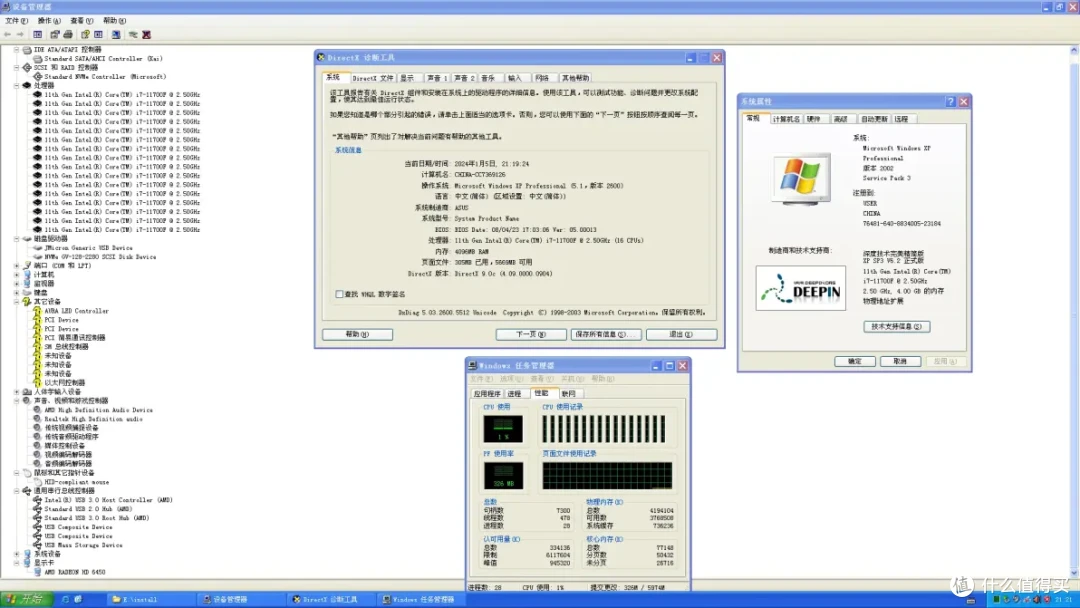Collapse the 通用串行总线控制器 node
This screenshot has width=1080, height=608.
pos(17,491)
